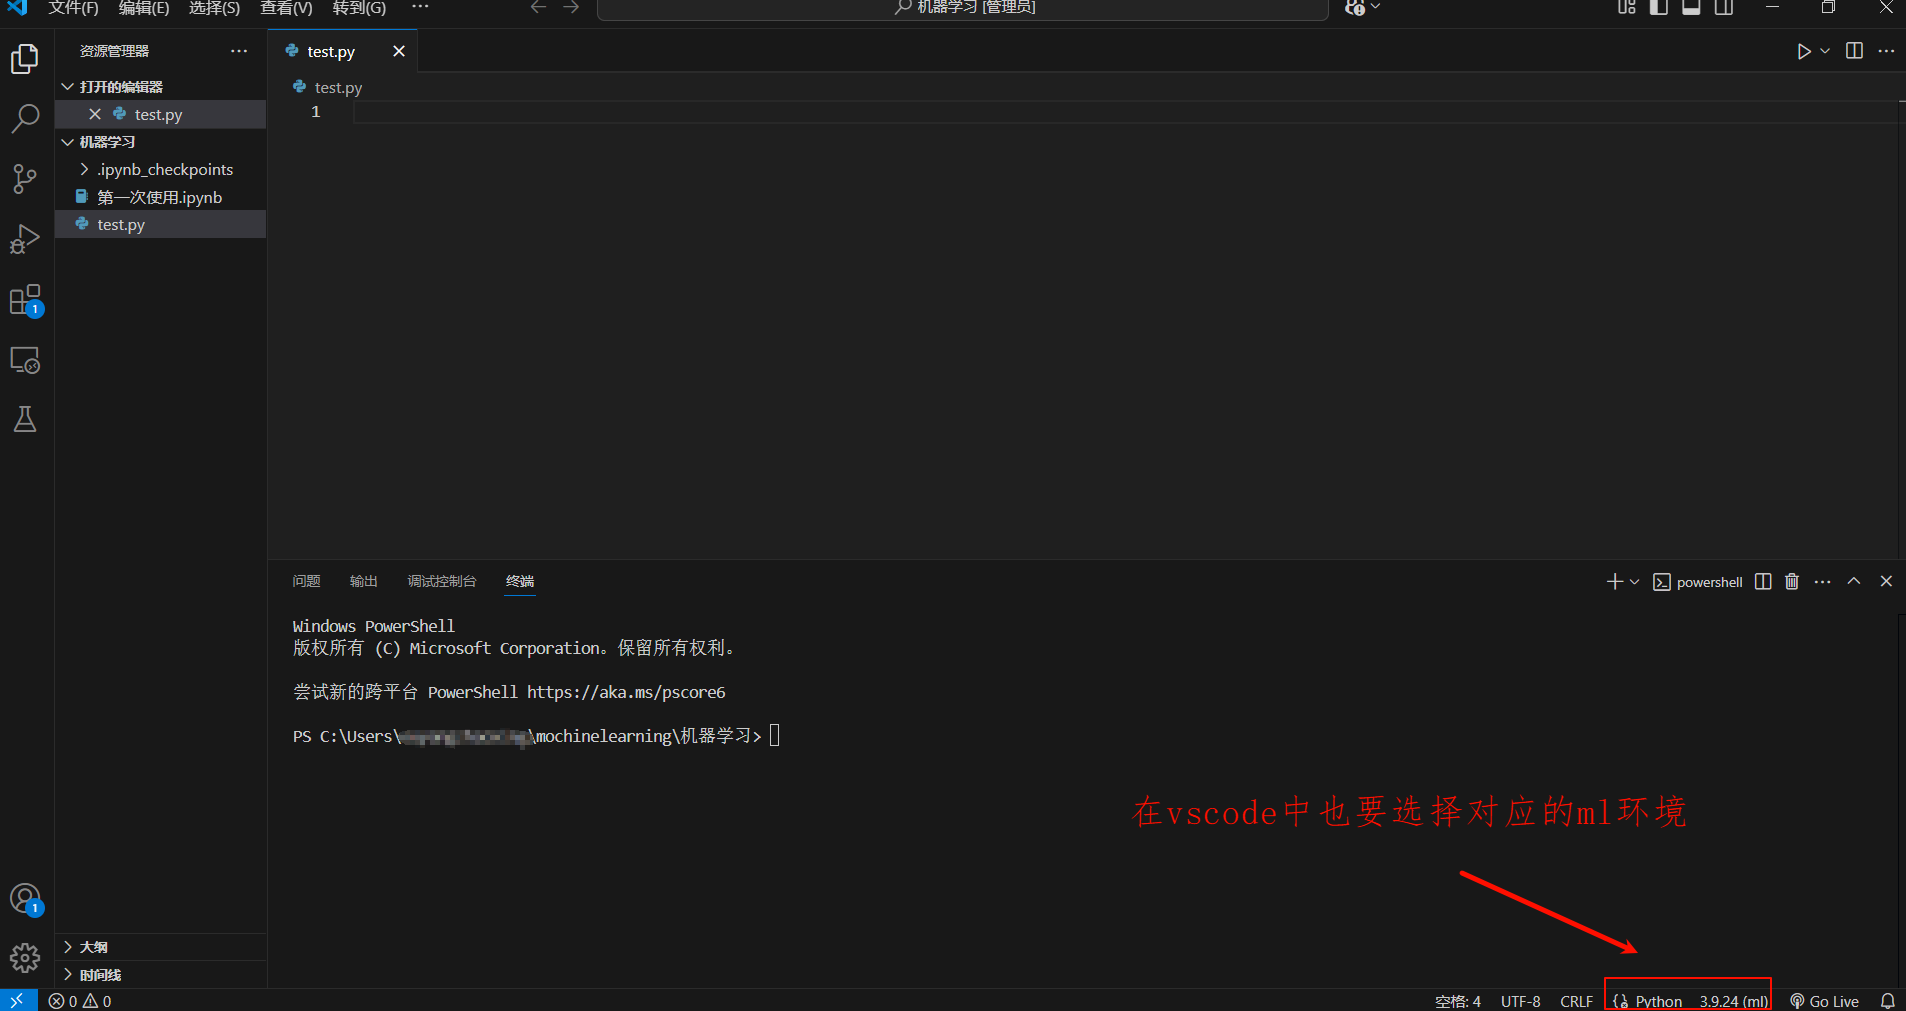The height and width of the screenshot is (1011, 1906).
Task: Switch to the 调试控制台 tab
Action: [x=441, y=581]
